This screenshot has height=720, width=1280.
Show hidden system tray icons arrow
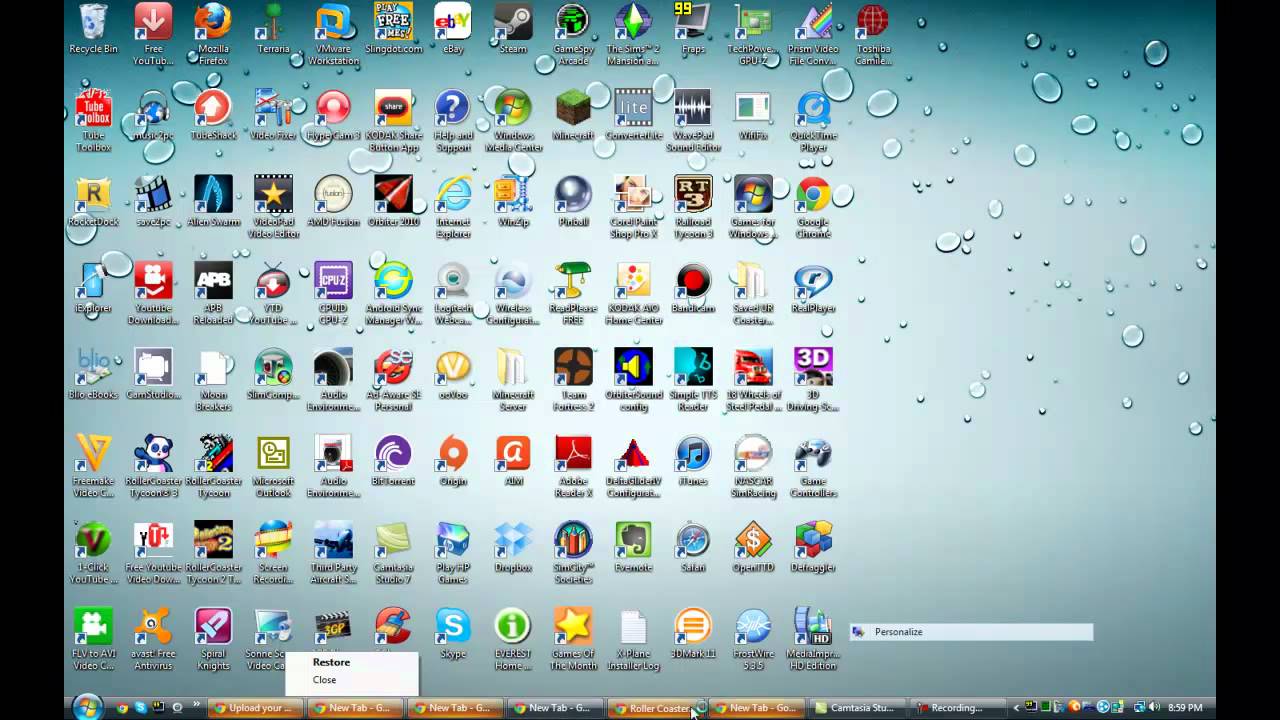coord(1016,708)
